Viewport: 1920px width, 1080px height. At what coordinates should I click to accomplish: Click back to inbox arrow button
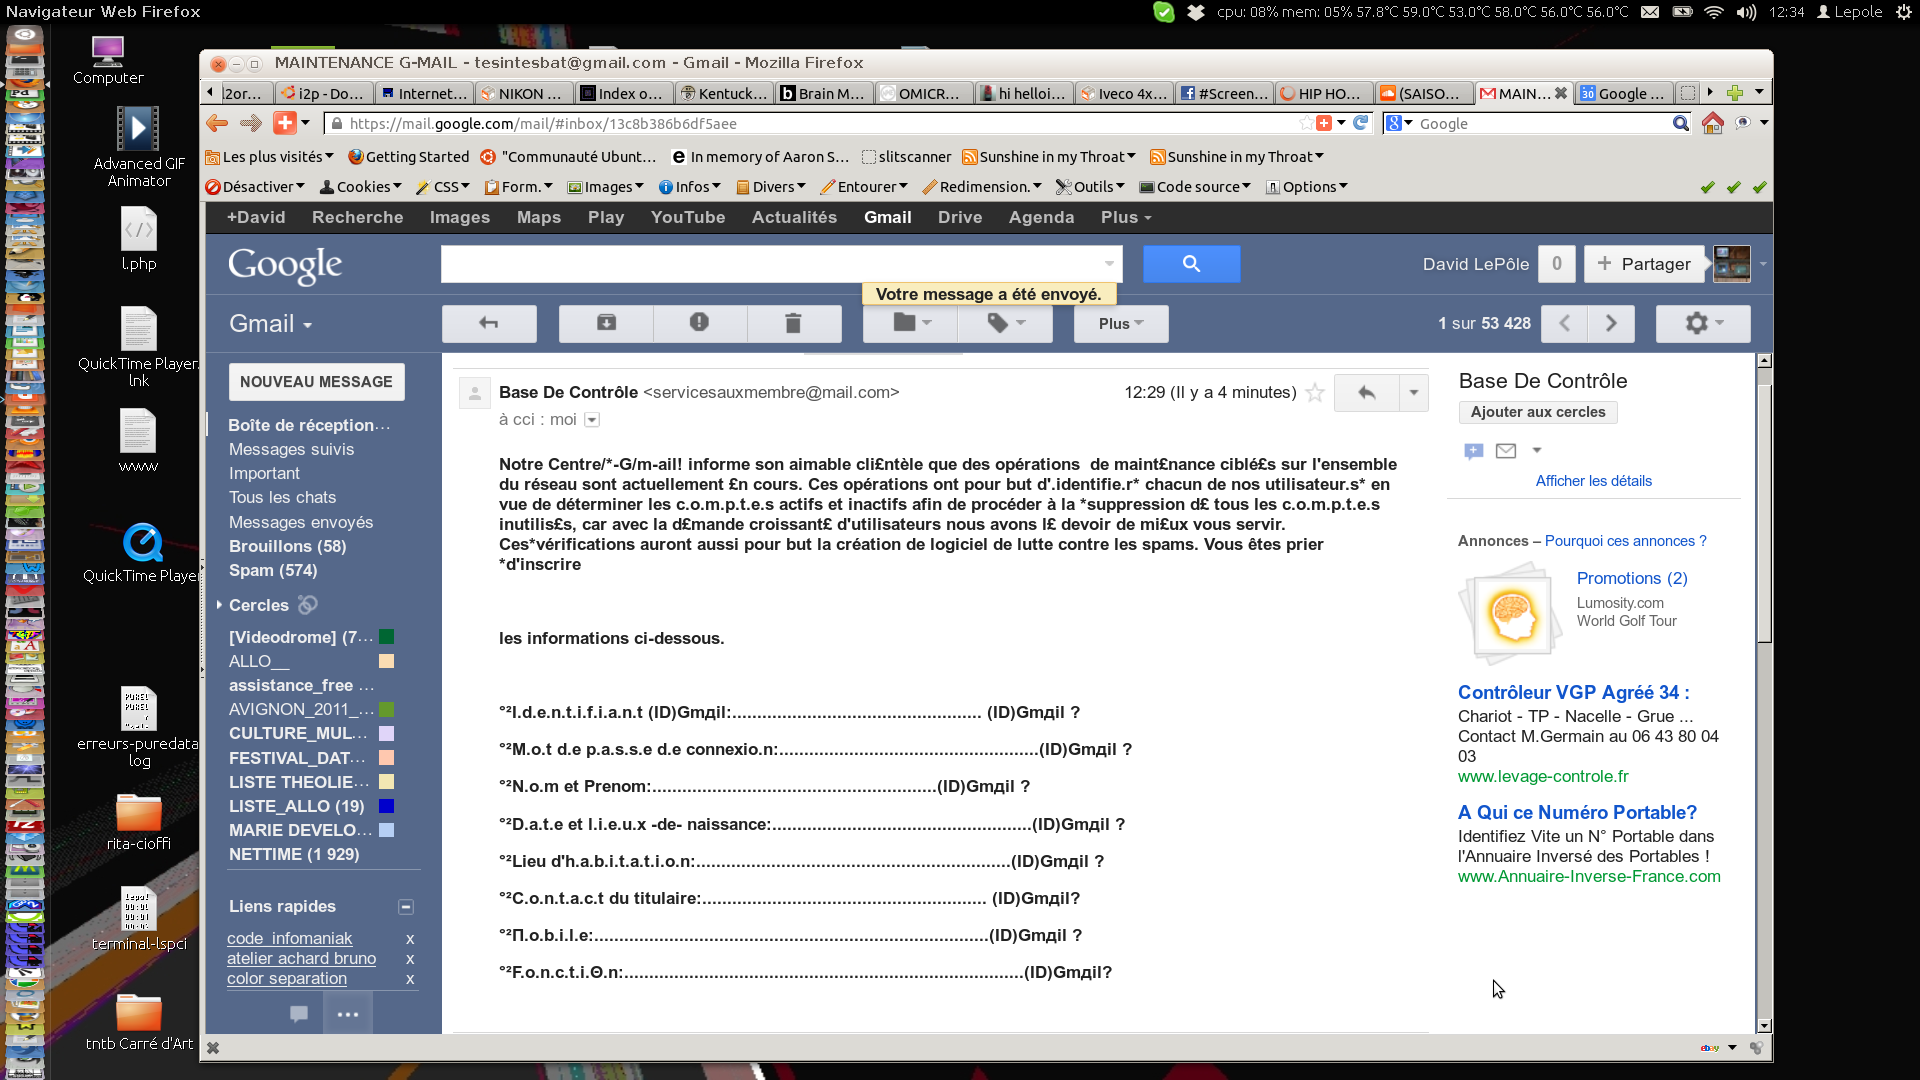point(489,323)
